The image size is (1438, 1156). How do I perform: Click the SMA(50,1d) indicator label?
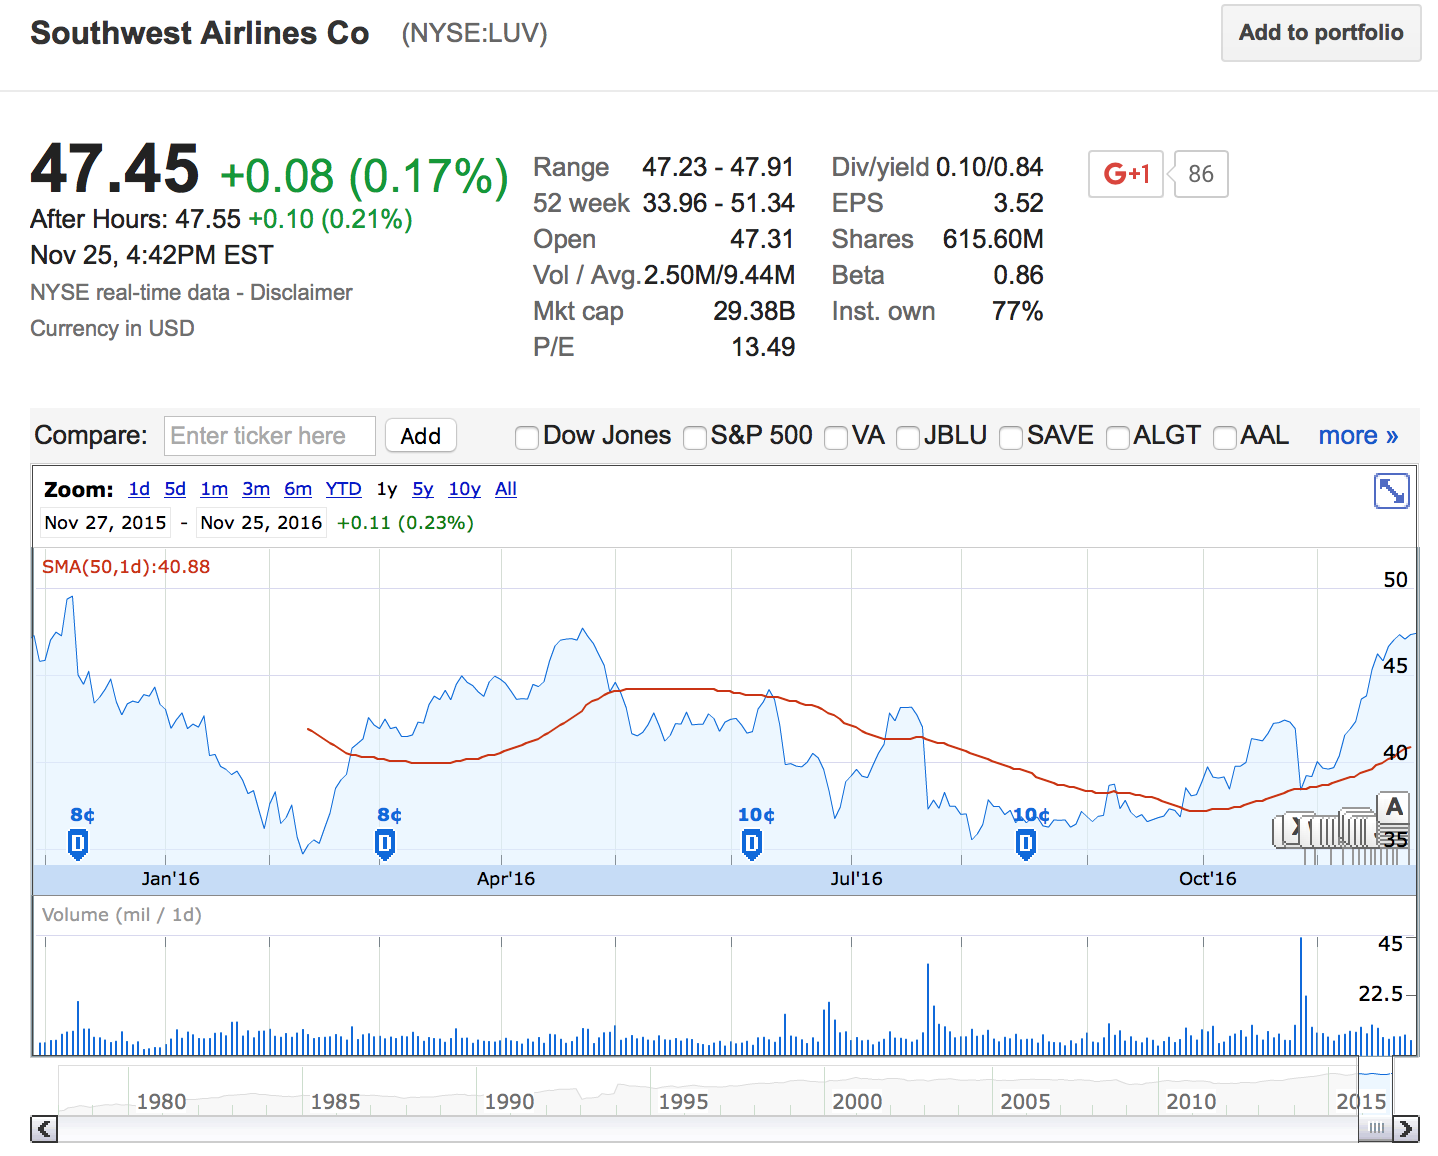[126, 567]
